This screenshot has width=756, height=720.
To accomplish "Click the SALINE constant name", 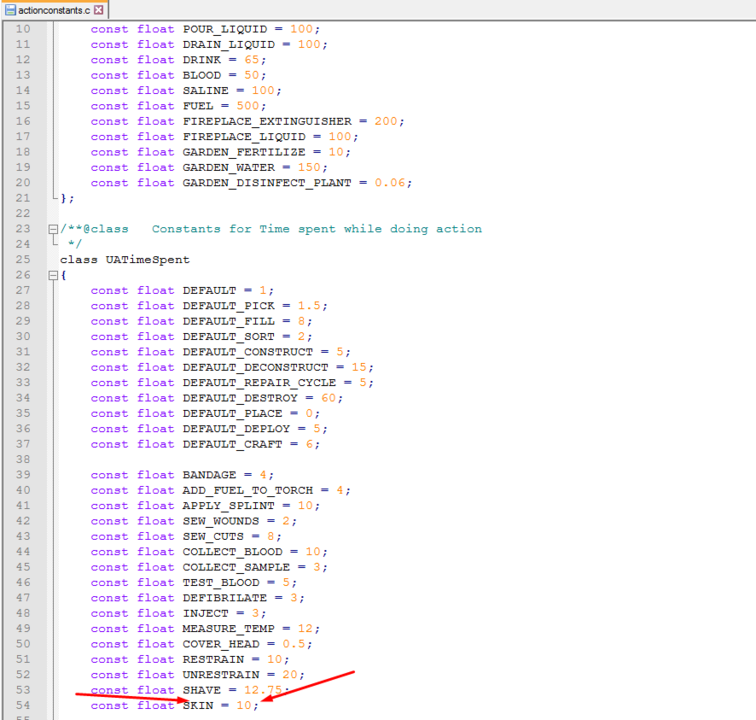I will (205, 91).
